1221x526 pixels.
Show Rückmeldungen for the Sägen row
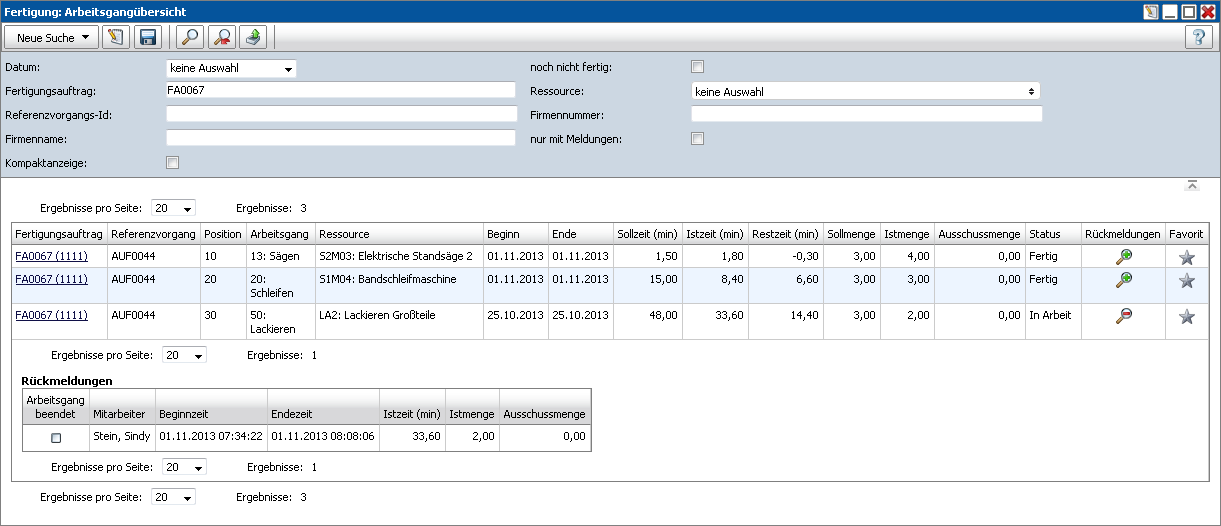[x=1124, y=257]
